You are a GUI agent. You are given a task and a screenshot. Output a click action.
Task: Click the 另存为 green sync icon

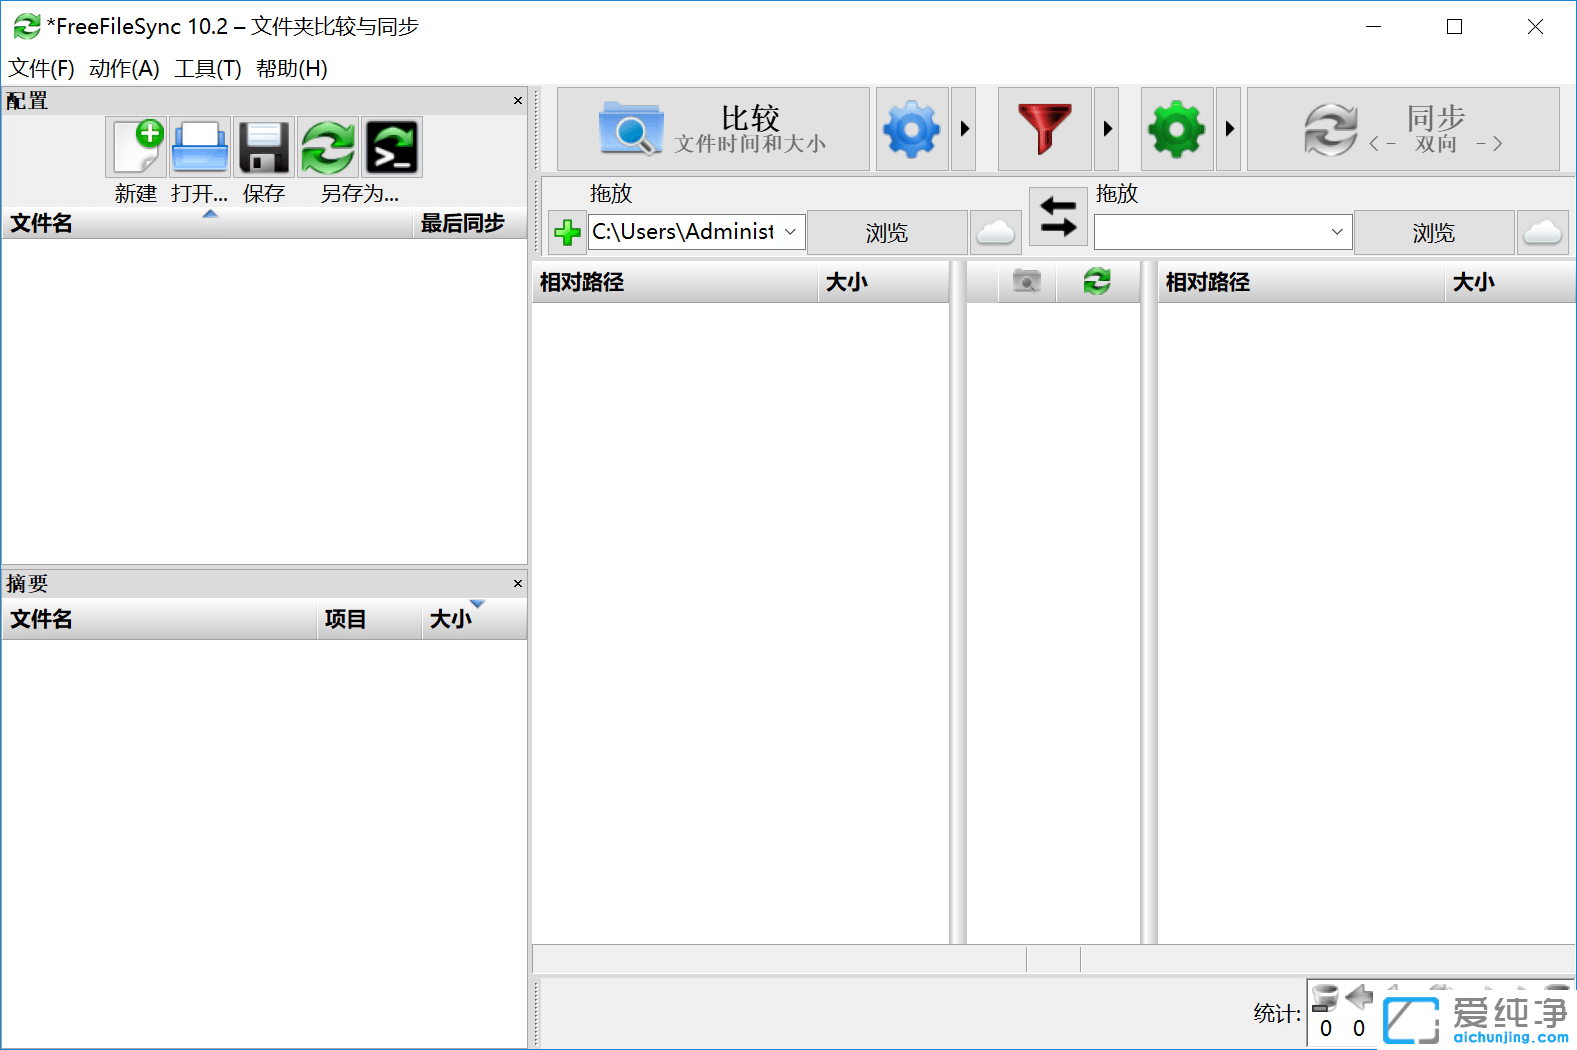tap(328, 147)
